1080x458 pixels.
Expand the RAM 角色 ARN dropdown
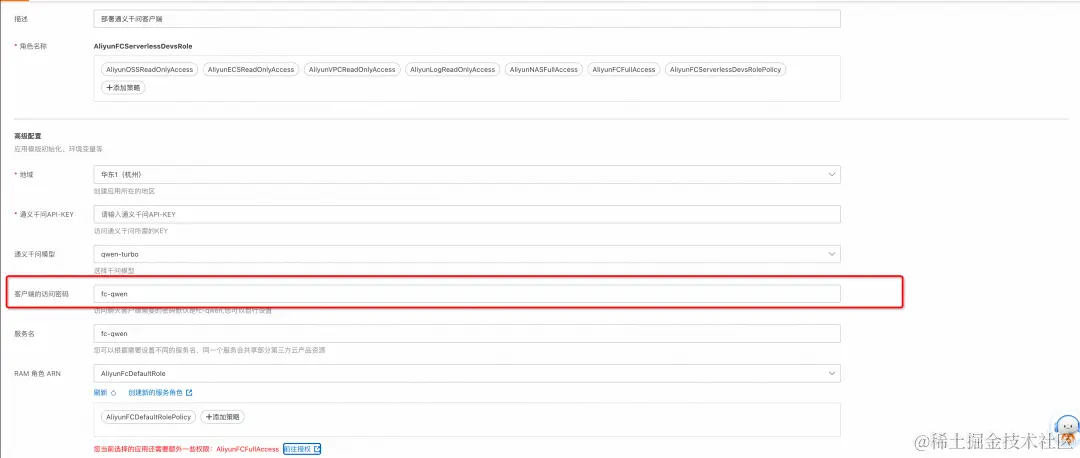click(x=467, y=373)
